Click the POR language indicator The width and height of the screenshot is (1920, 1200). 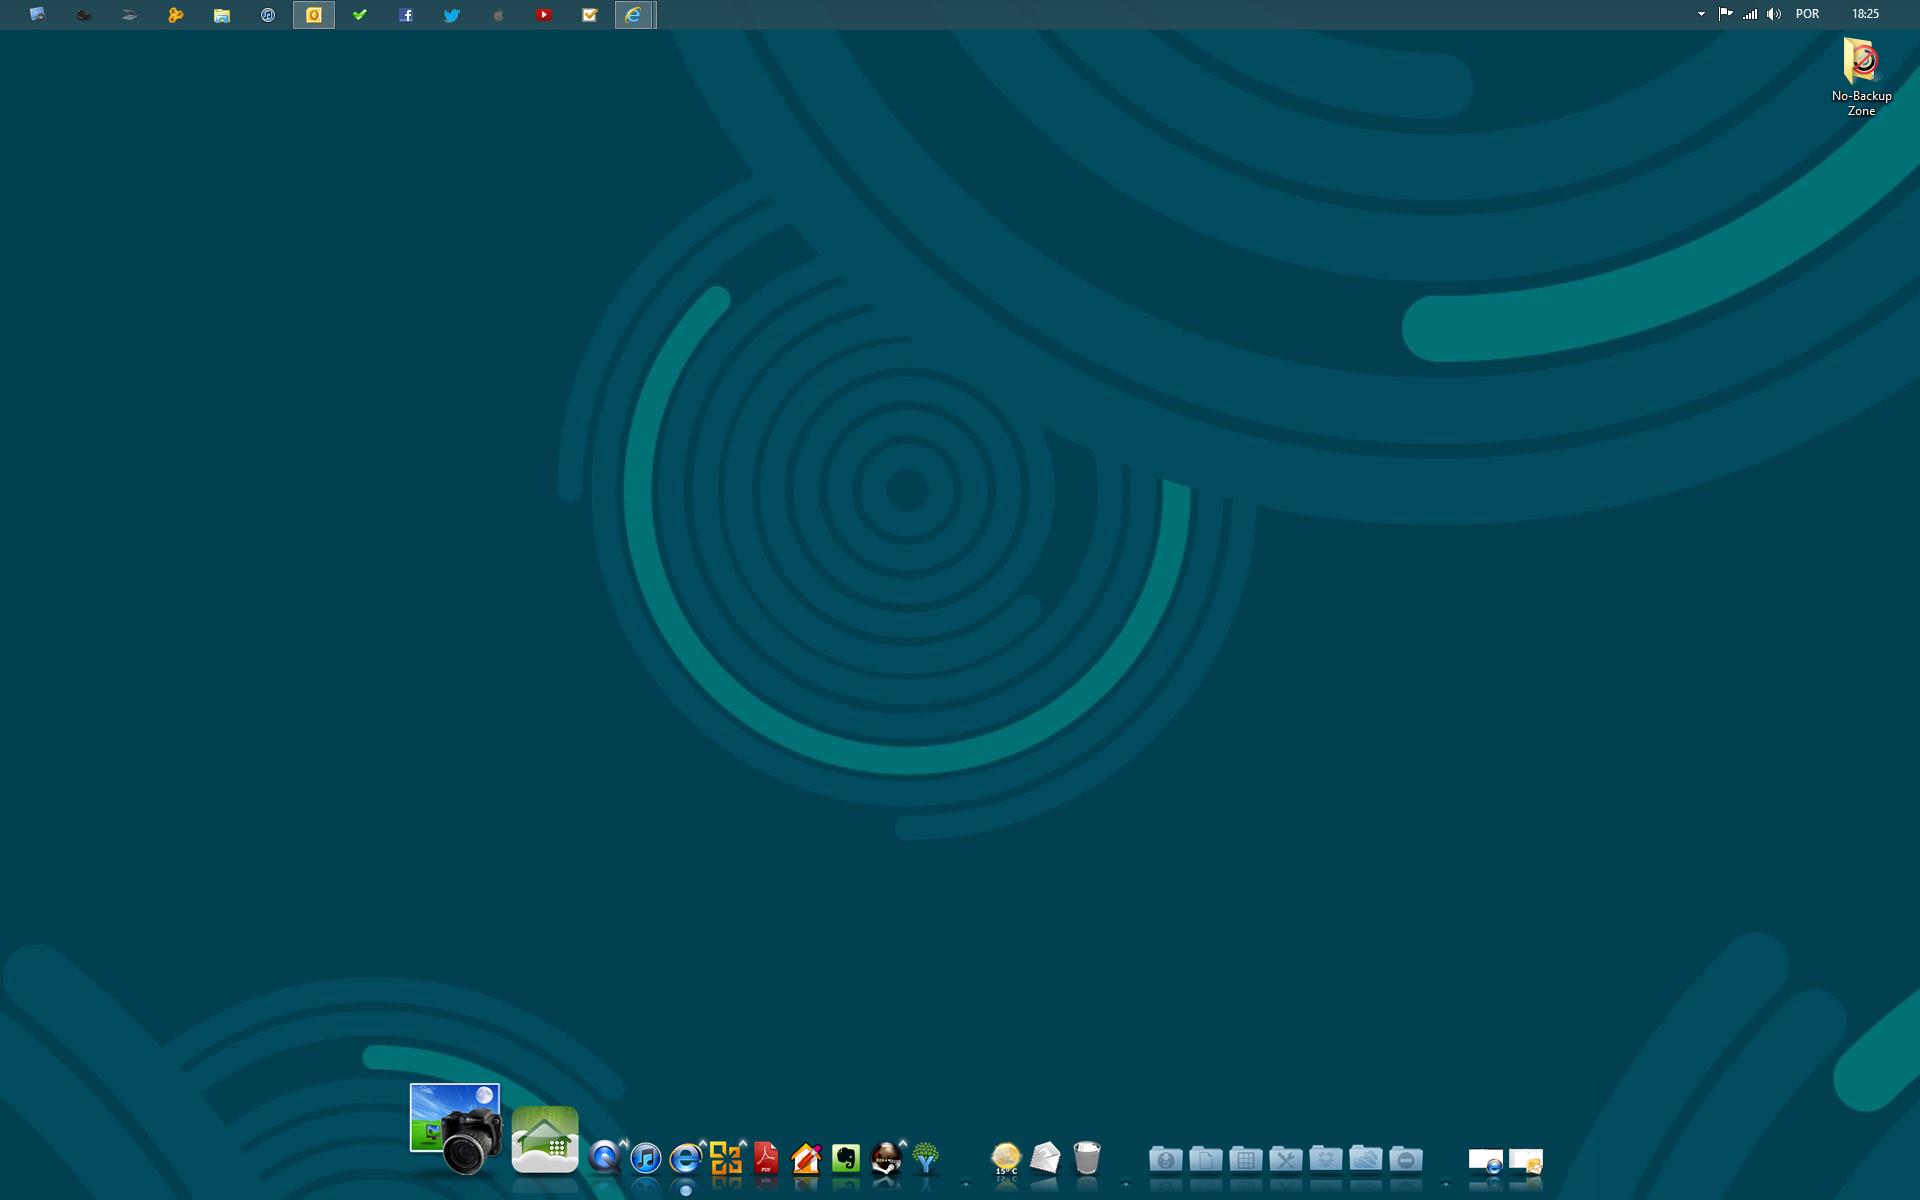click(1807, 14)
